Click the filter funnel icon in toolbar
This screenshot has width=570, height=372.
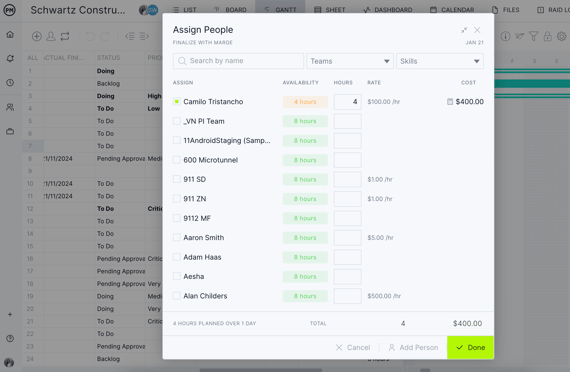[x=533, y=36]
